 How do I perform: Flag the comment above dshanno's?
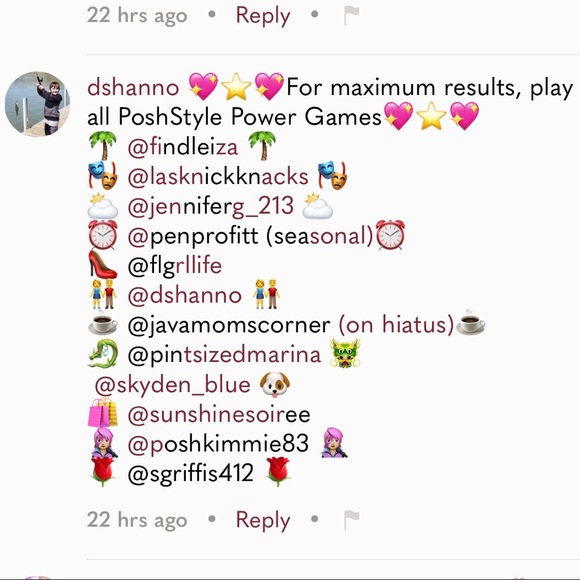(x=351, y=15)
